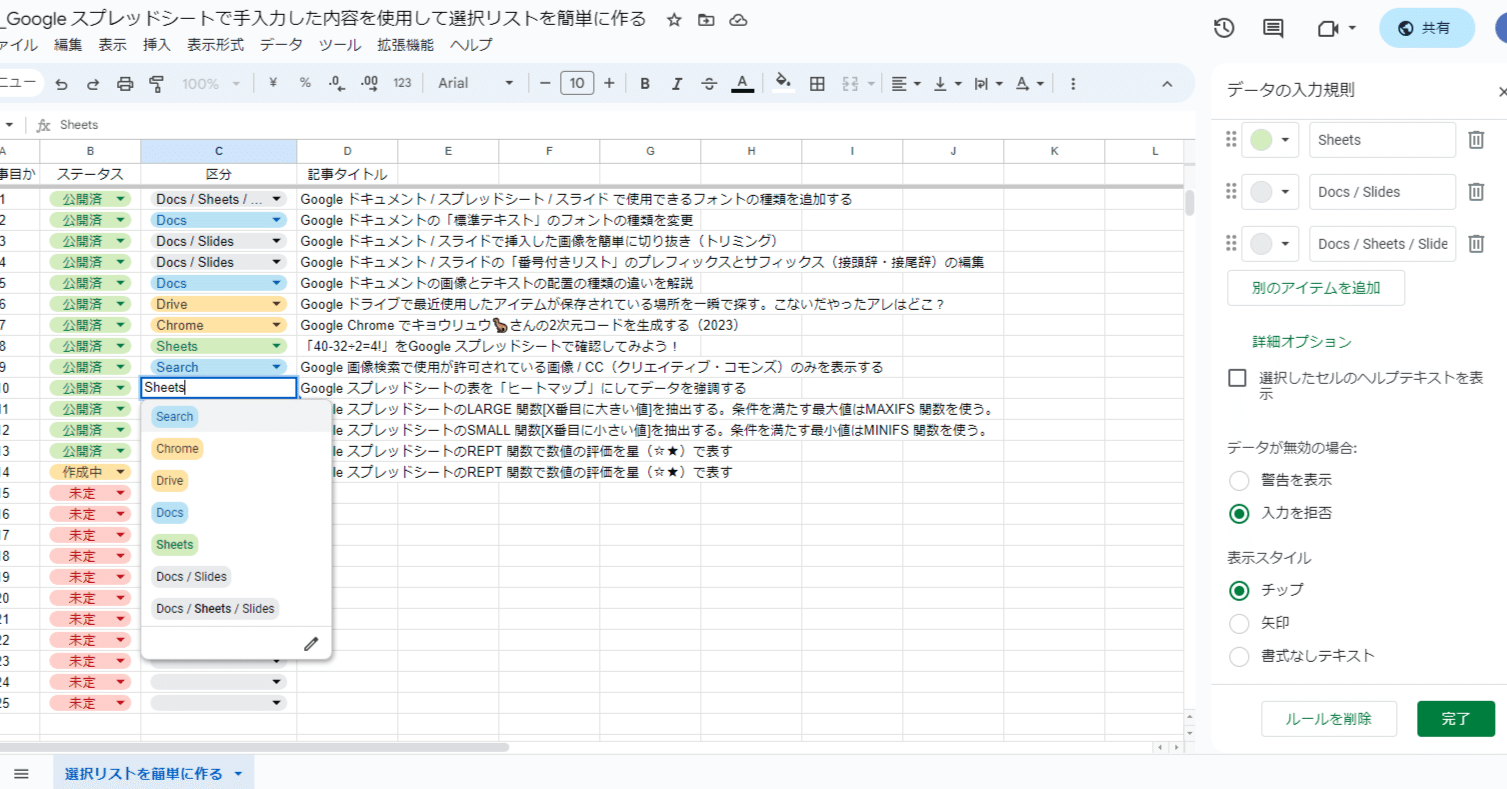The image size is (1507, 789).
Task: Select the Merge cells icon
Action: tap(849, 83)
